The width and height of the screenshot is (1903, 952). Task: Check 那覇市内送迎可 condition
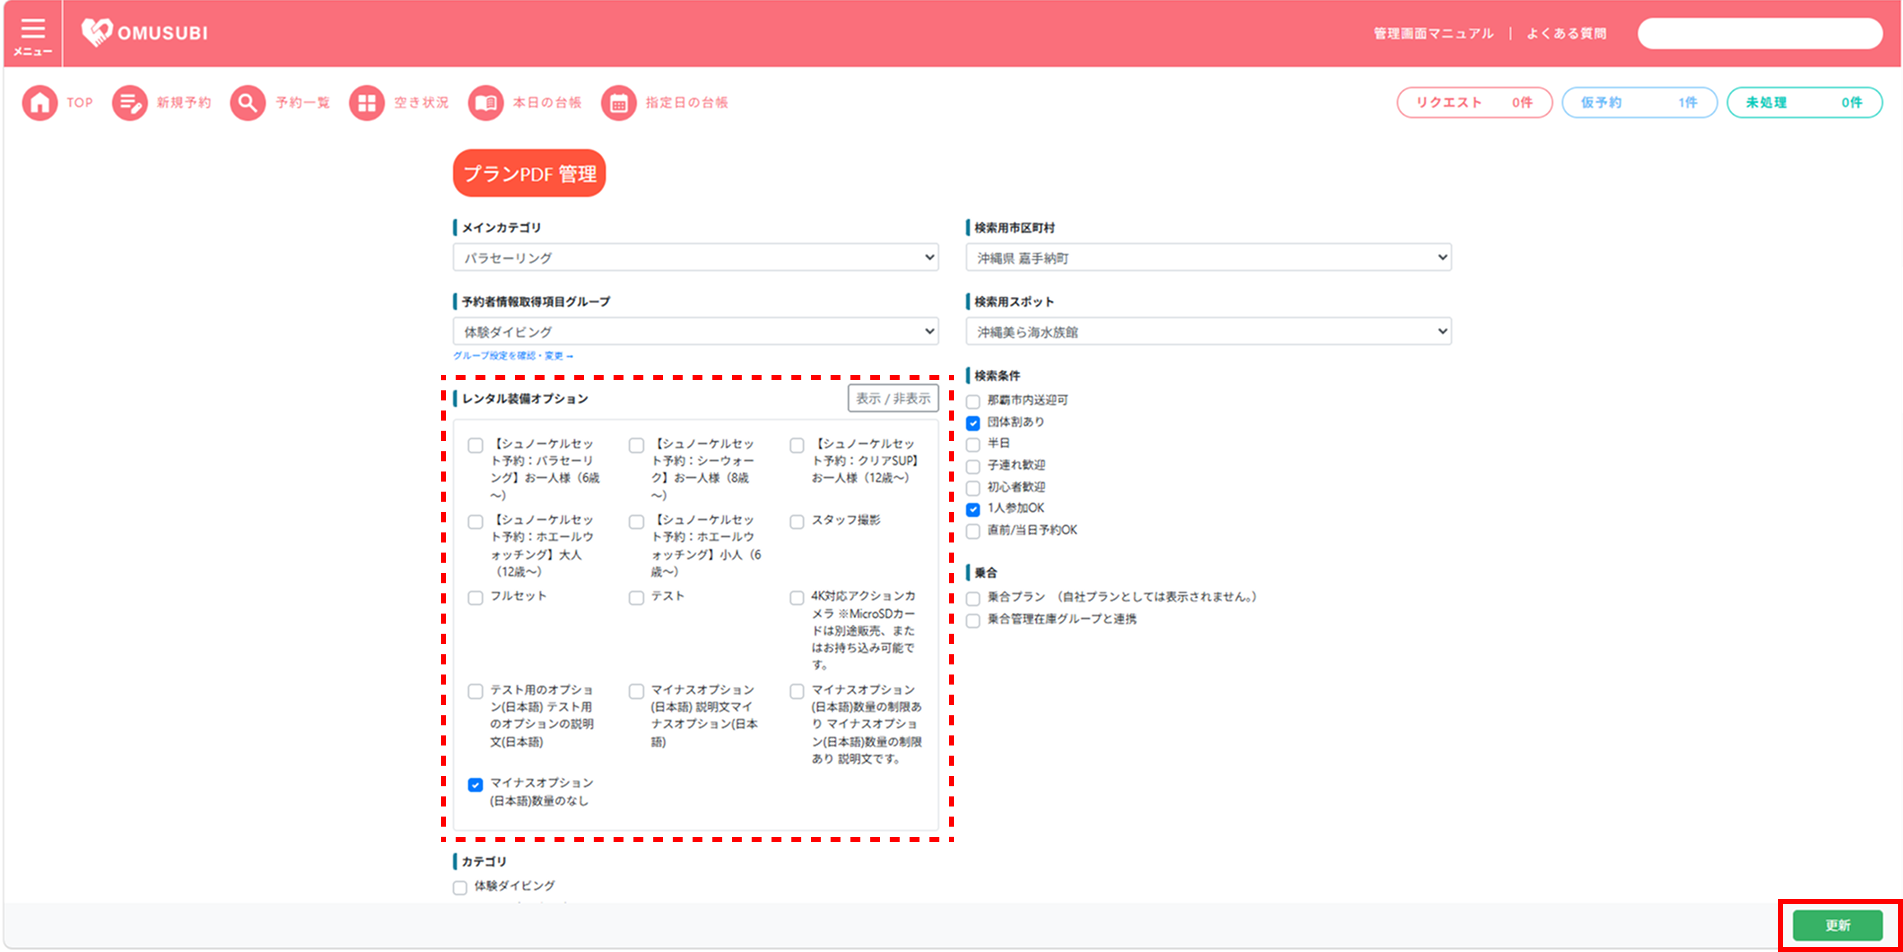tap(973, 402)
